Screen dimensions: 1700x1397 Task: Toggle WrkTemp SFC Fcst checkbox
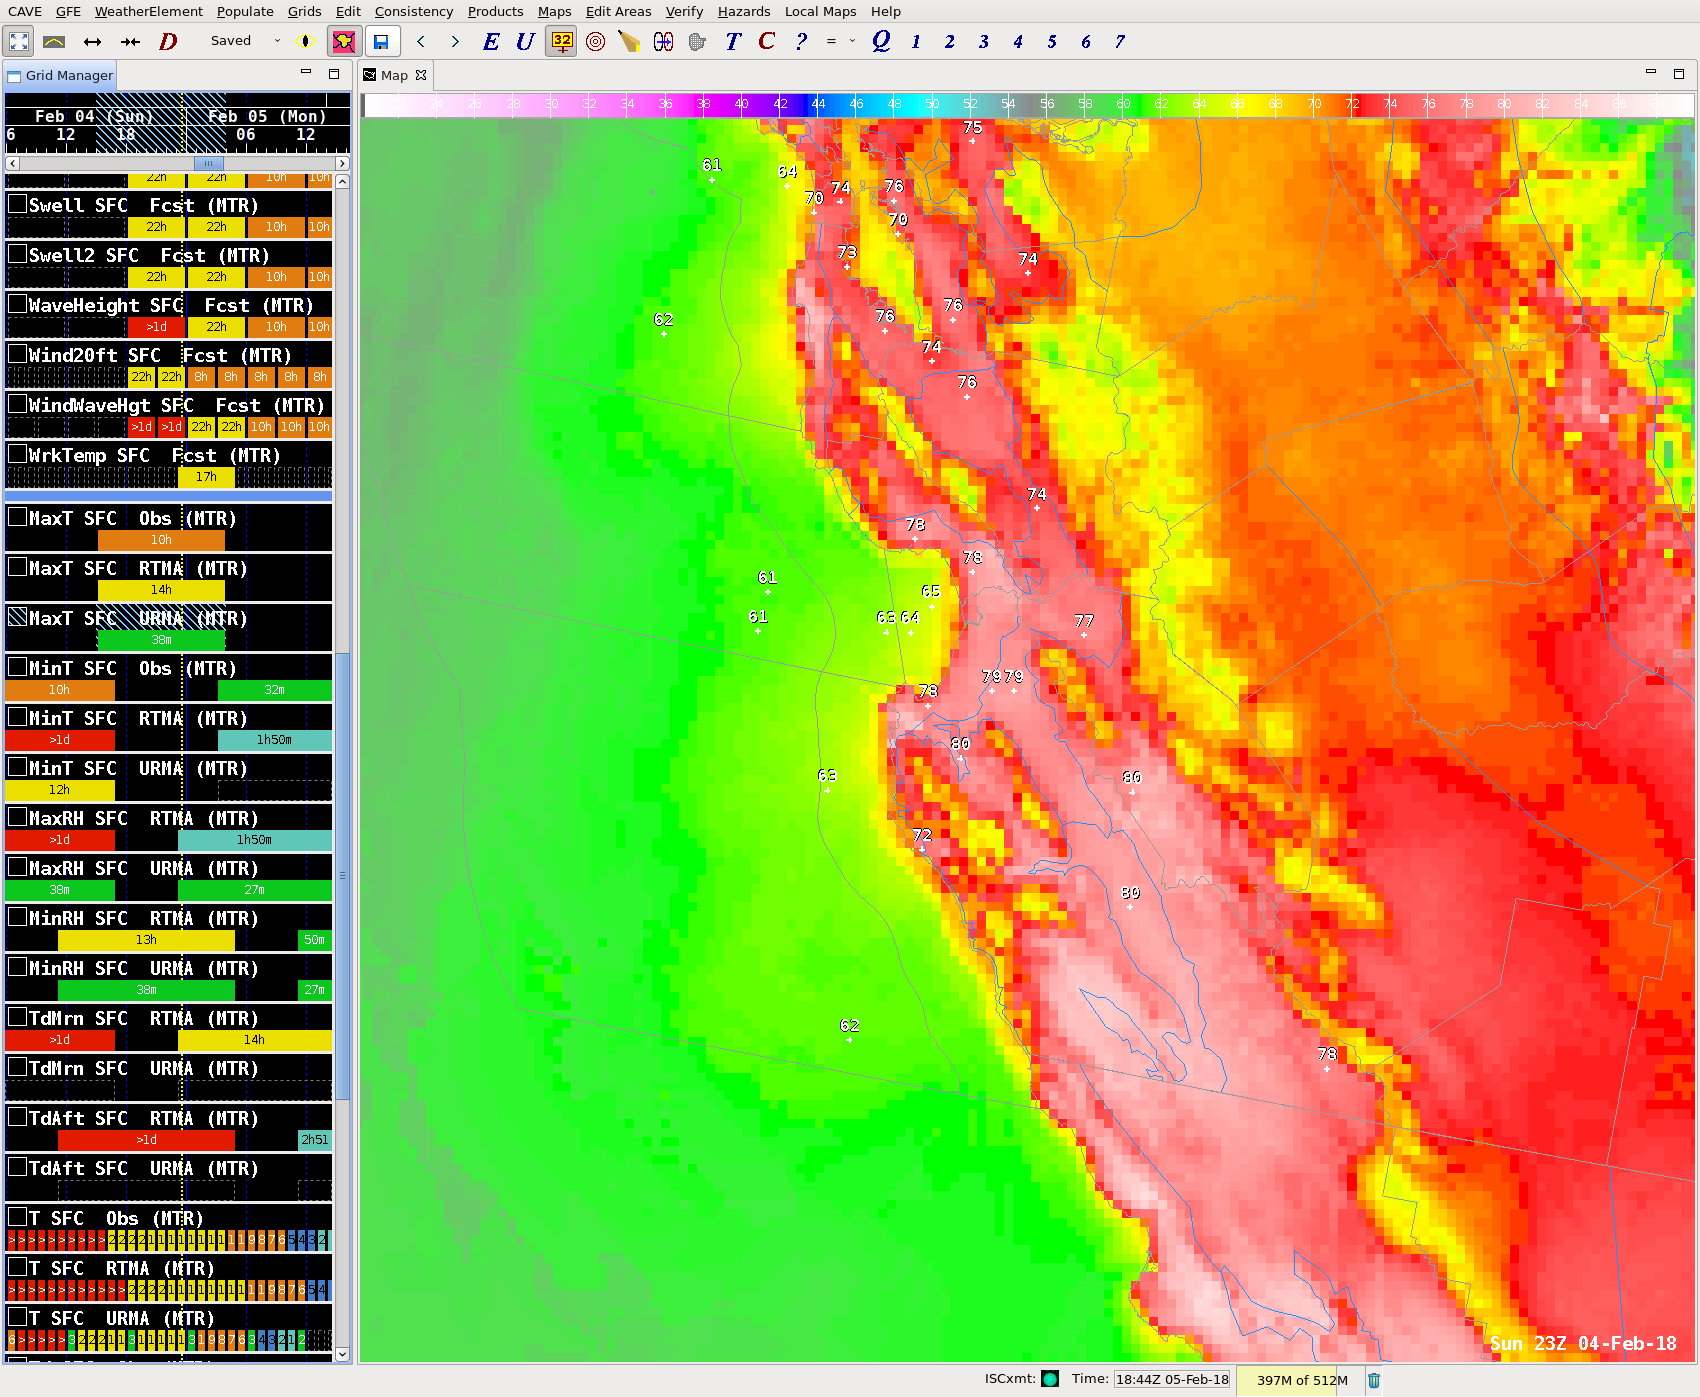point(17,453)
